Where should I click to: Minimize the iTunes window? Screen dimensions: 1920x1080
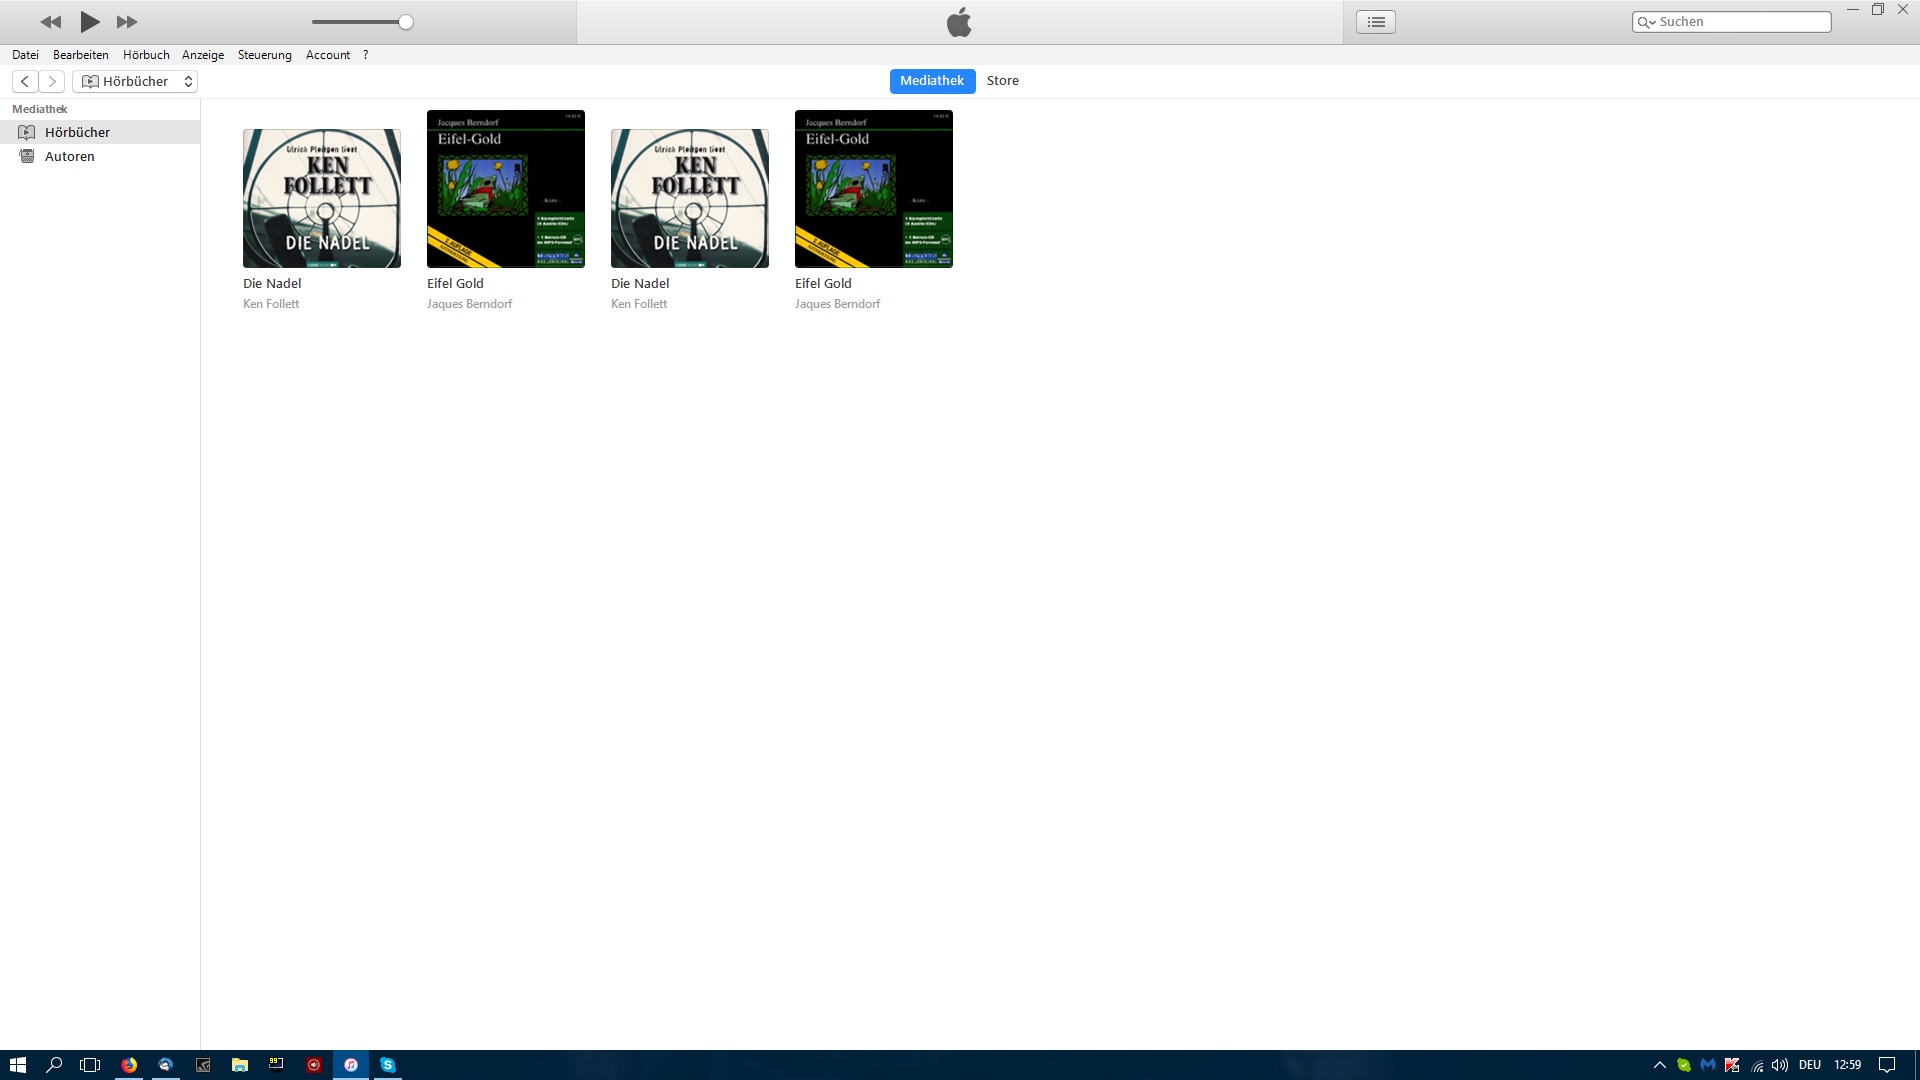(x=1852, y=9)
